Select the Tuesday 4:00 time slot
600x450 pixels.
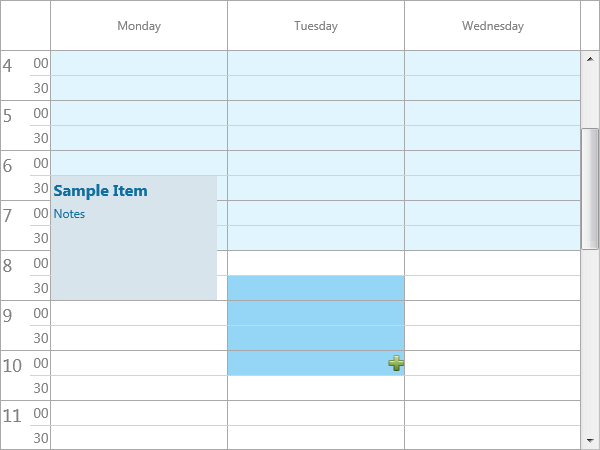[316, 63]
